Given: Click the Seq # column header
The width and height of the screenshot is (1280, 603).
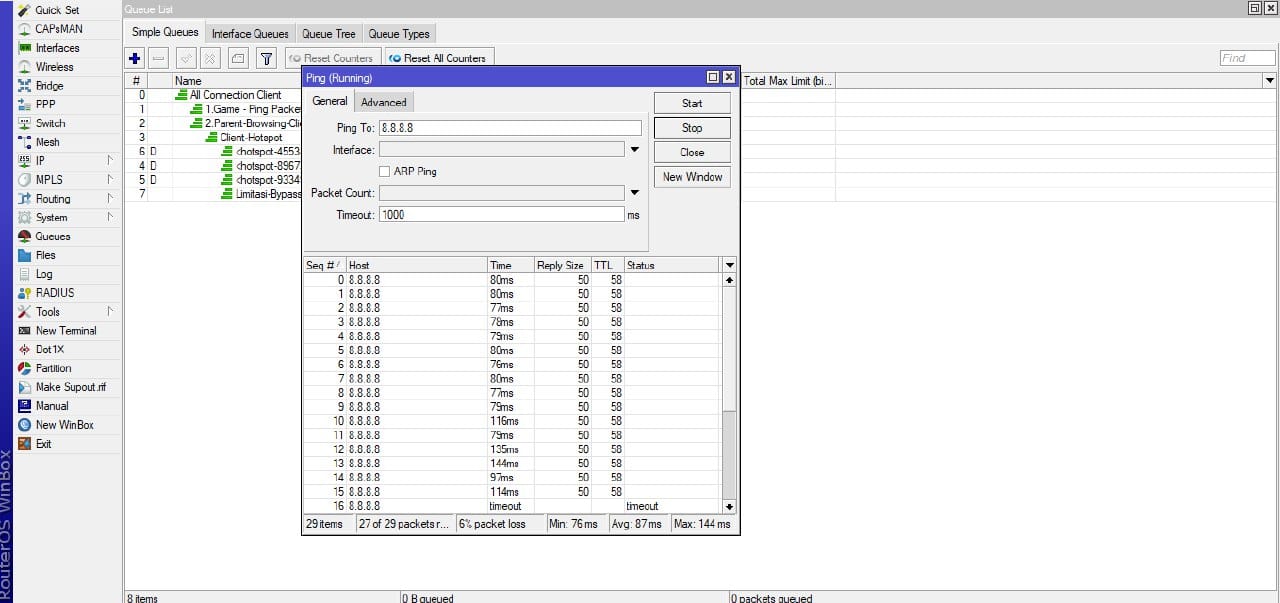Looking at the screenshot, I should 324,265.
